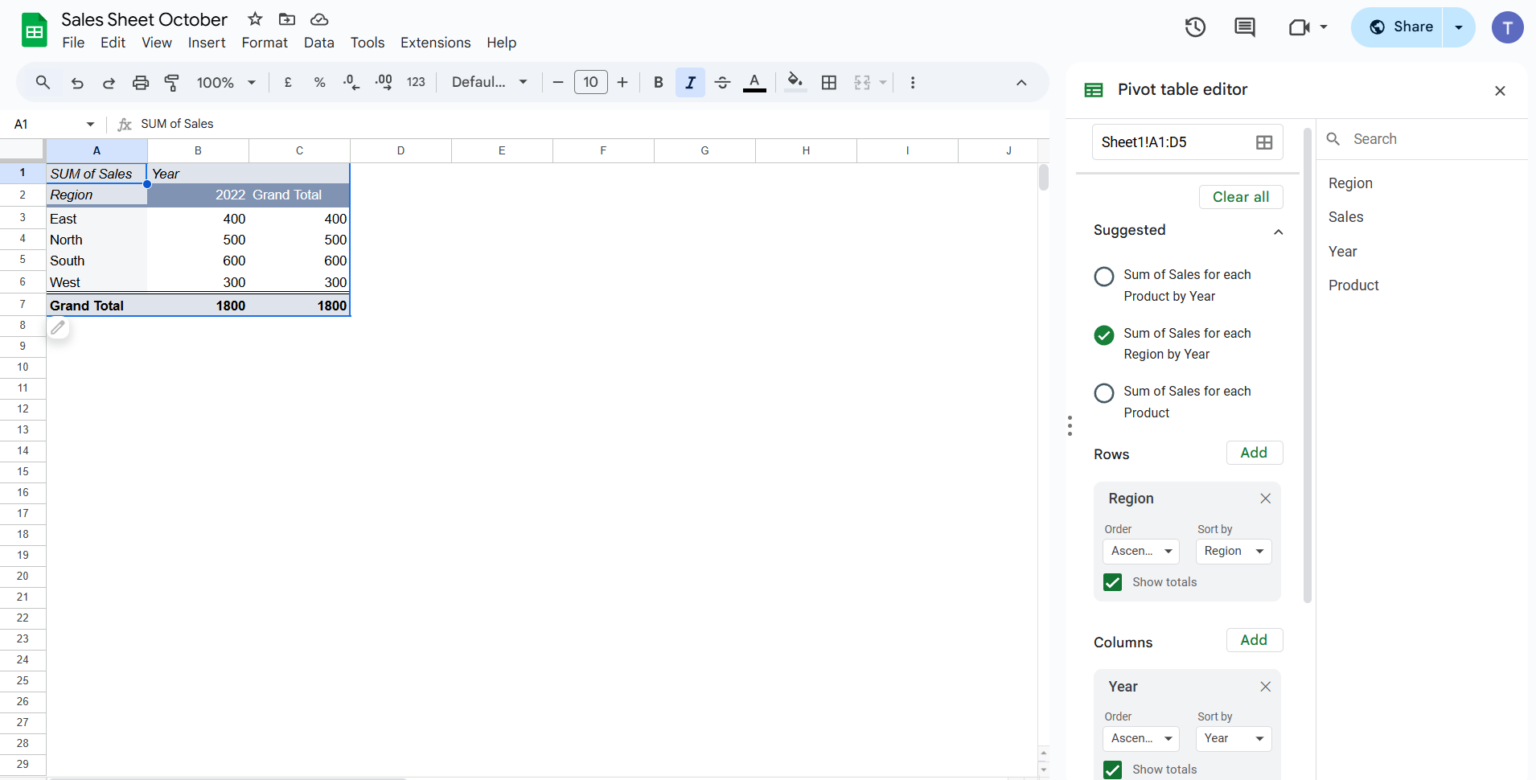This screenshot has height=780, width=1536.
Task: Select the data range grid icon
Action: click(x=1262, y=142)
